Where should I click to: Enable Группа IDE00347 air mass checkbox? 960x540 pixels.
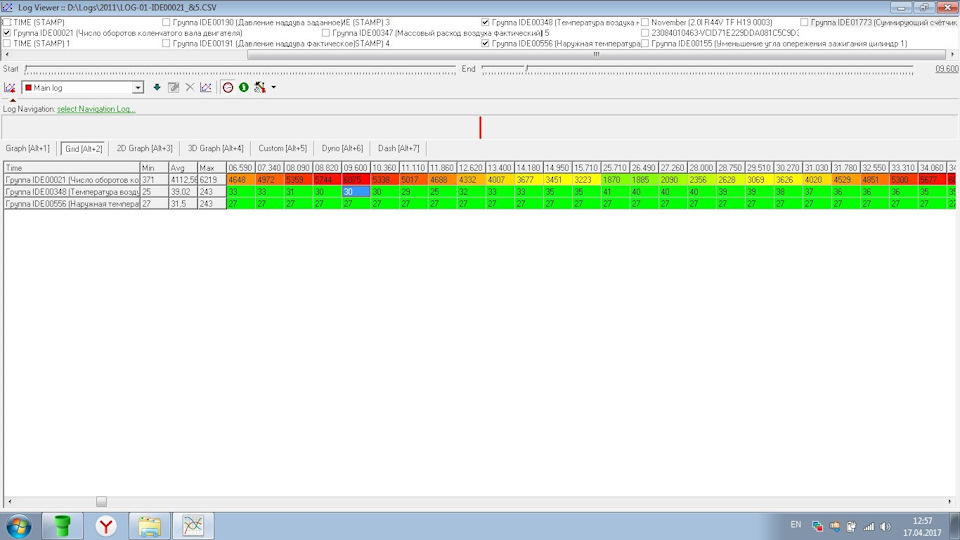click(326, 32)
